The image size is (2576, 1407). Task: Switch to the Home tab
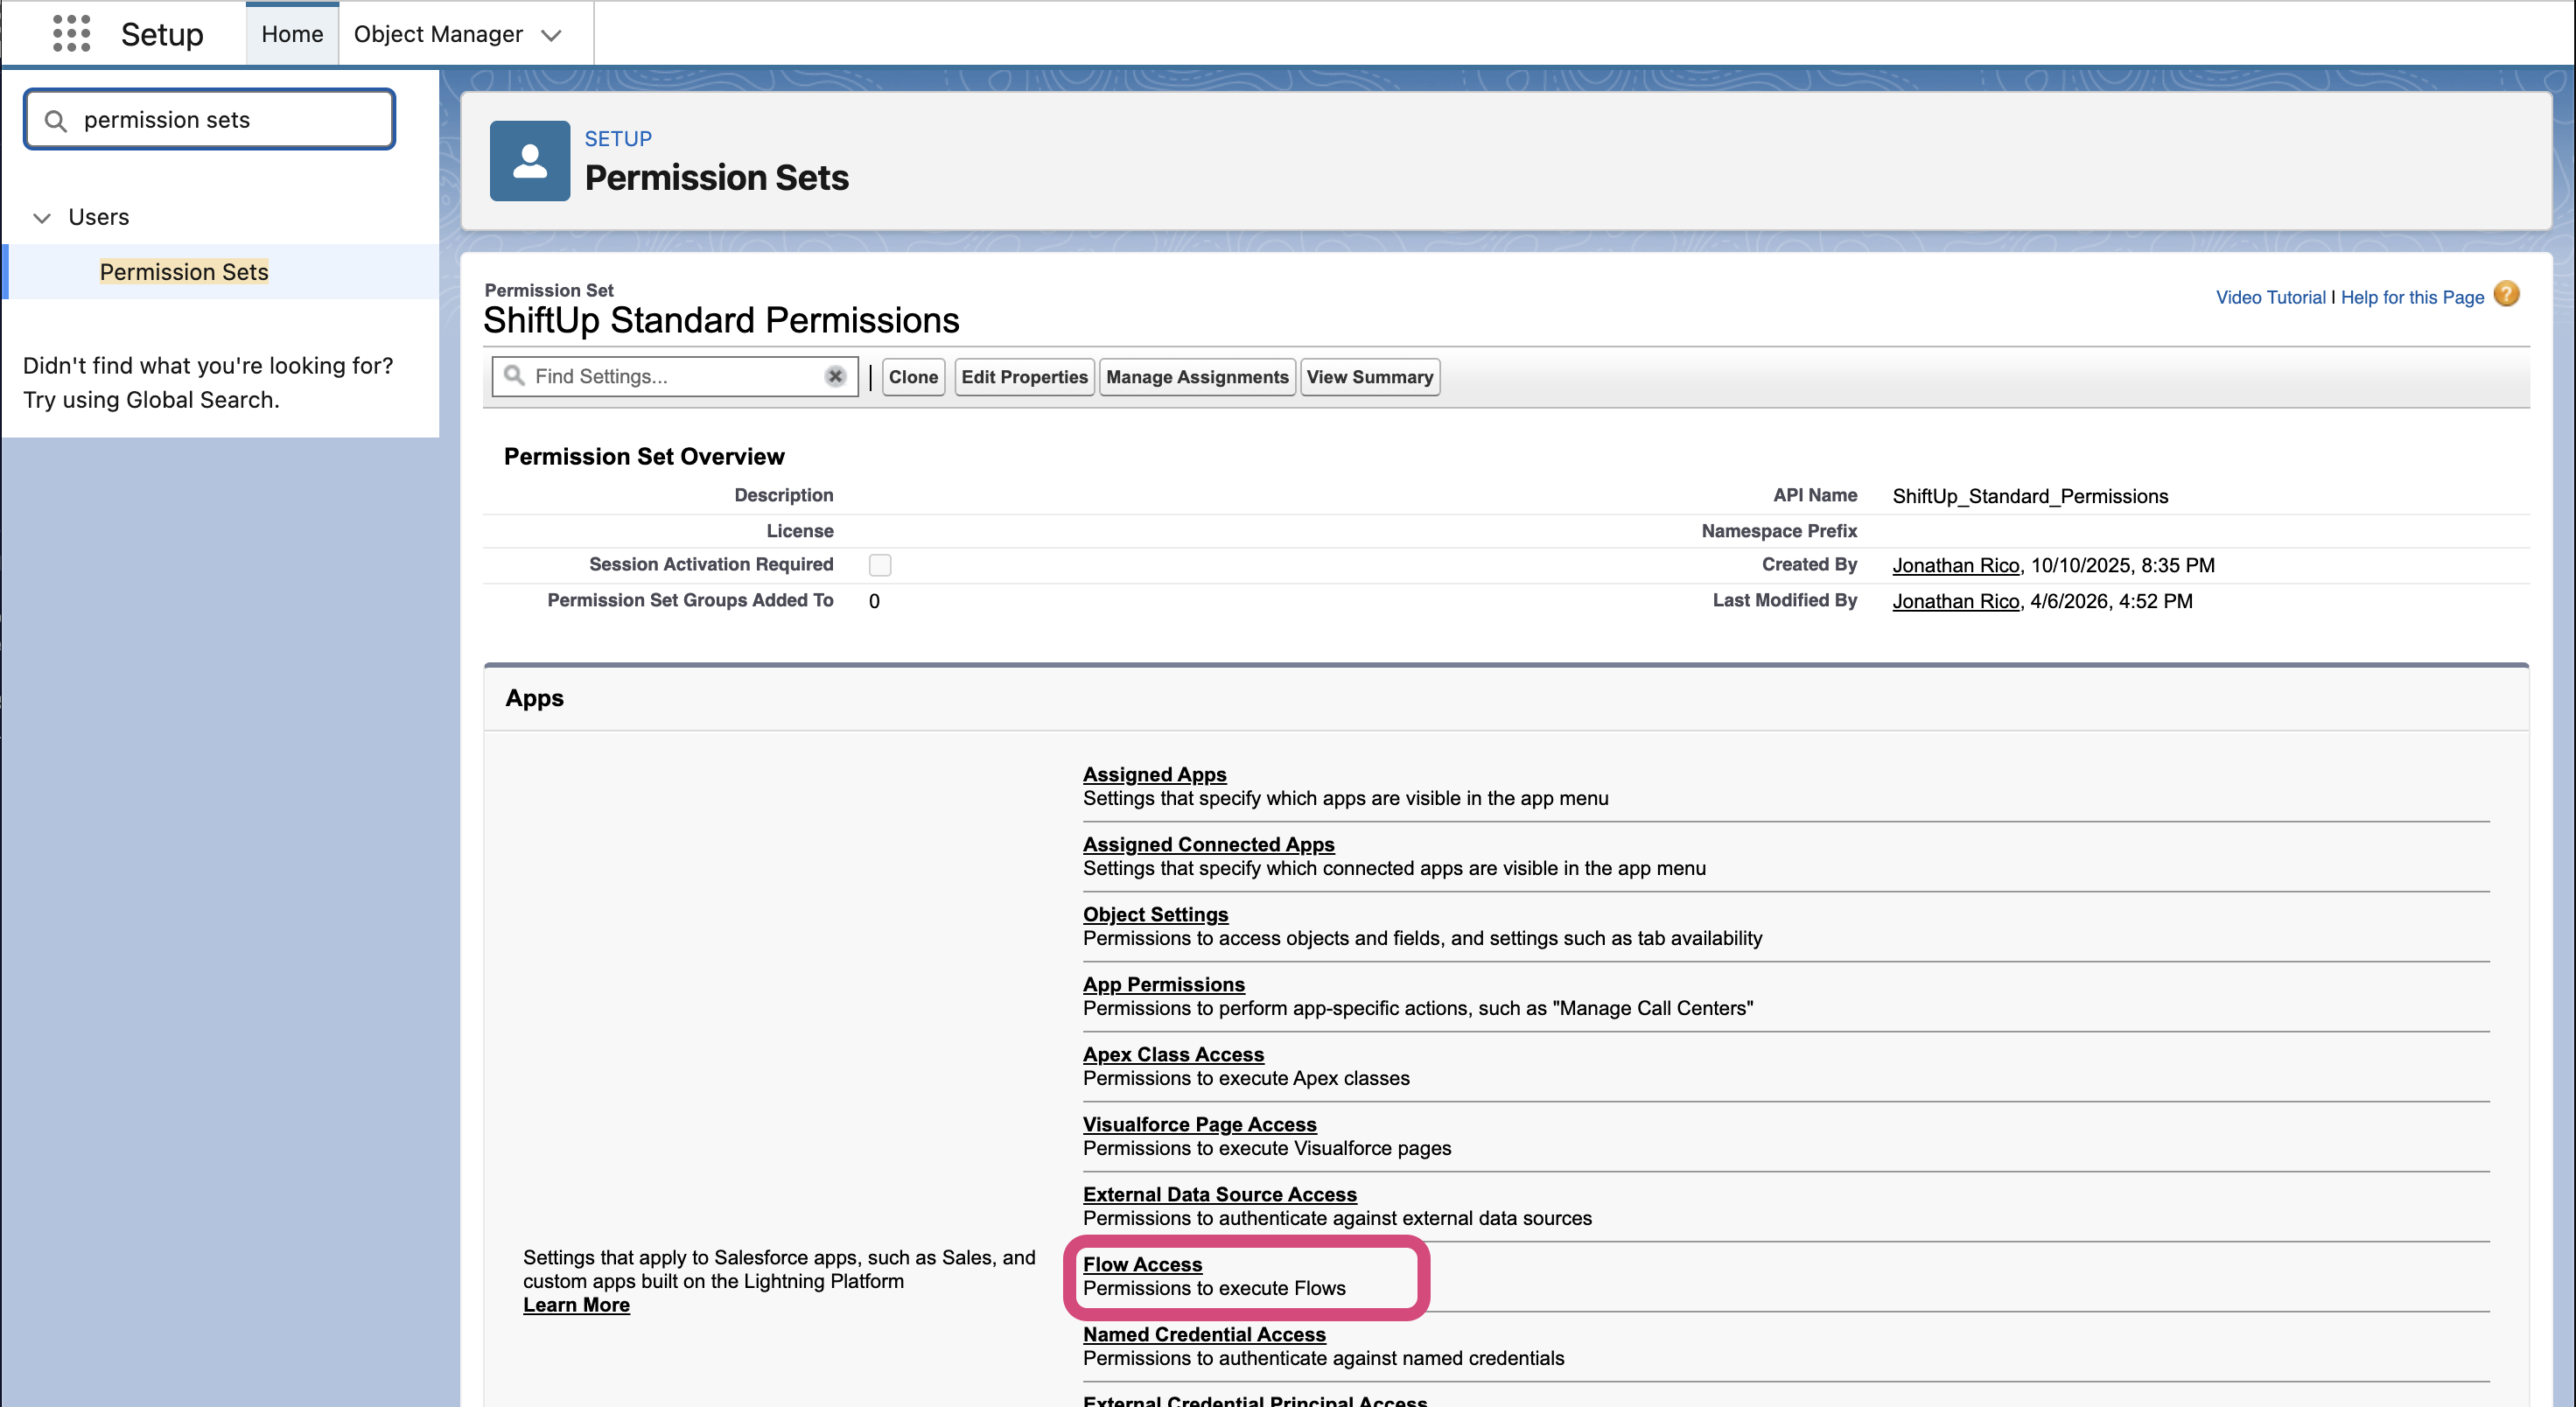pos(292,34)
